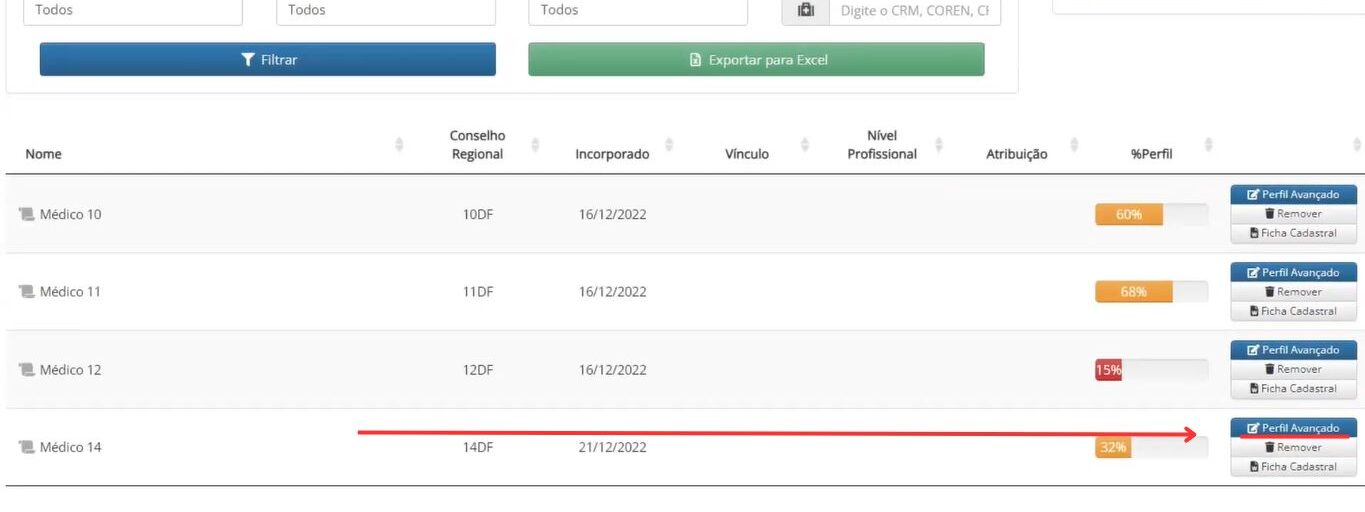Sort table by Nome column arrows
The width and height of the screenshot is (1365, 512).
[400, 145]
